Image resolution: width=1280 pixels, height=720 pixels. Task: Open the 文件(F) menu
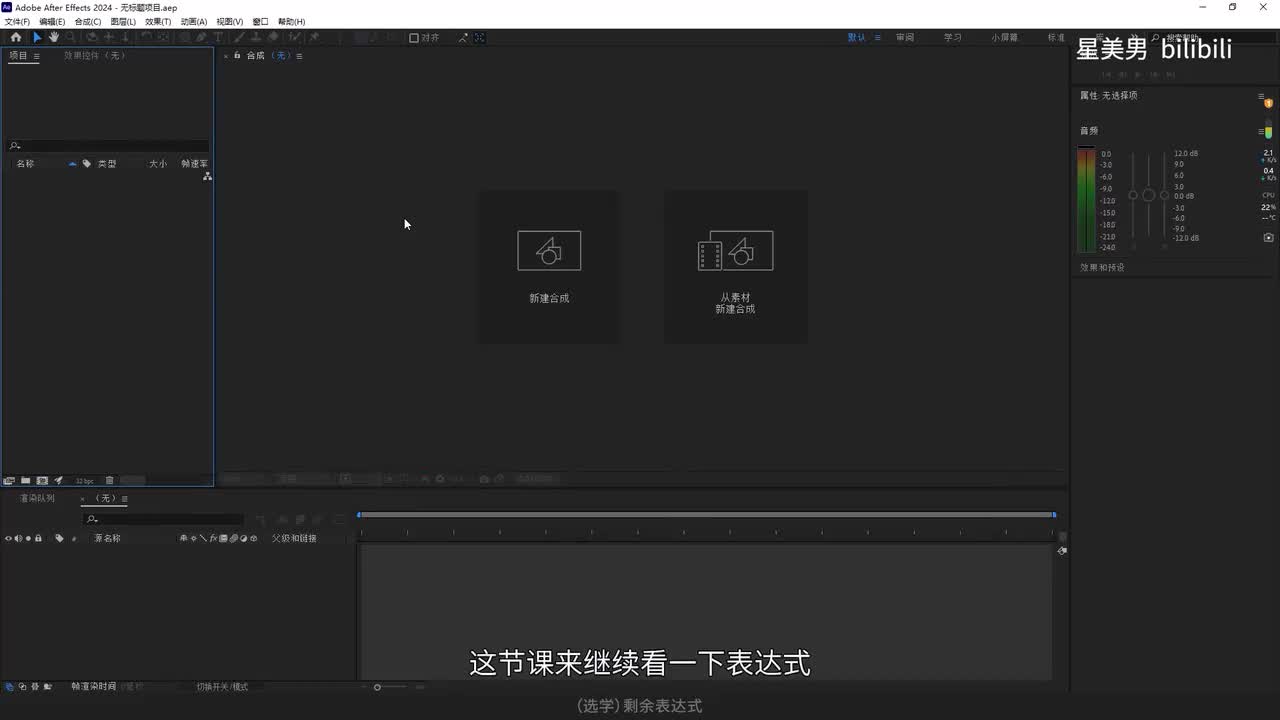coord(17,21)
